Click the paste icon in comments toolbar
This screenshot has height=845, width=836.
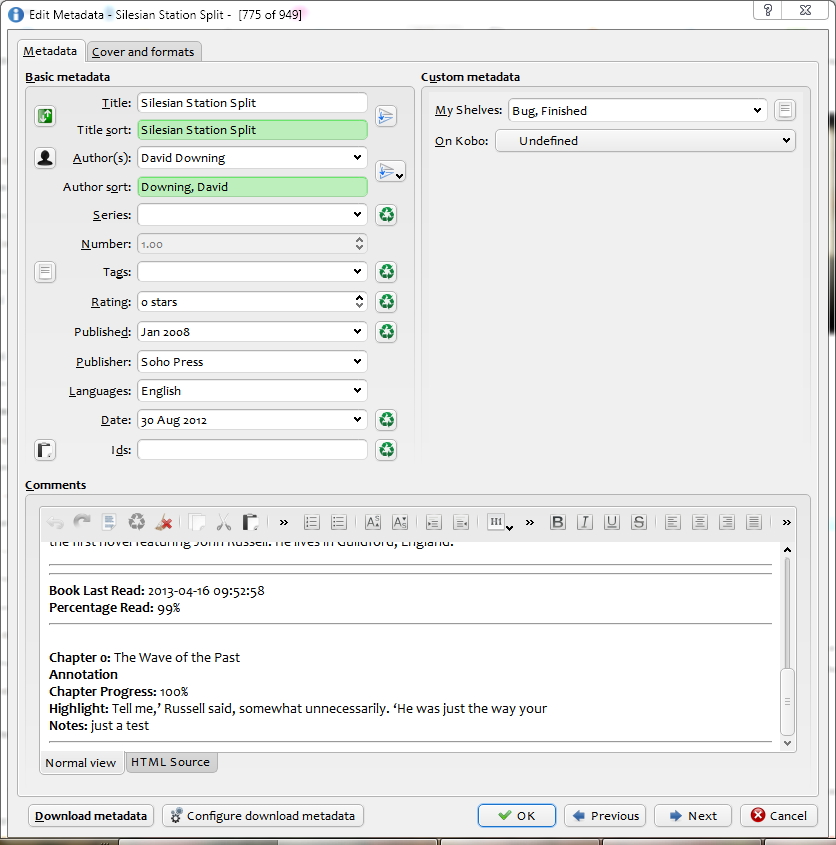(x=250, y=522)
